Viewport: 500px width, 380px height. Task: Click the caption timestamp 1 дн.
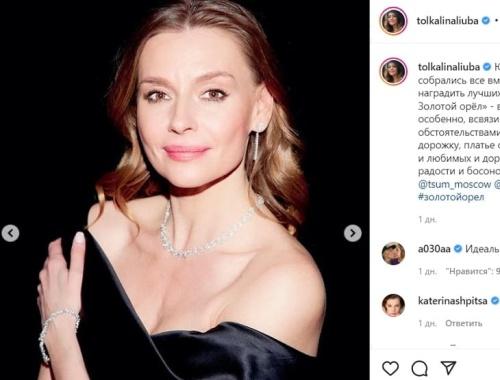click(x=427, y=219)
